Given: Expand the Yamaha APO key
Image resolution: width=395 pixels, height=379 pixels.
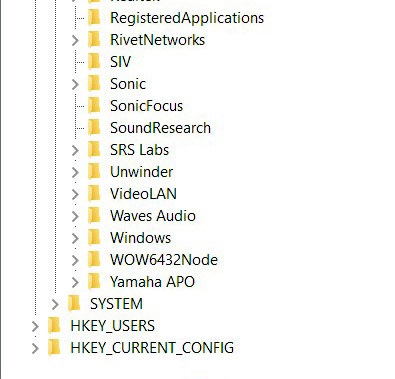Looking at the screenshot, I should [x=75, y=282].
